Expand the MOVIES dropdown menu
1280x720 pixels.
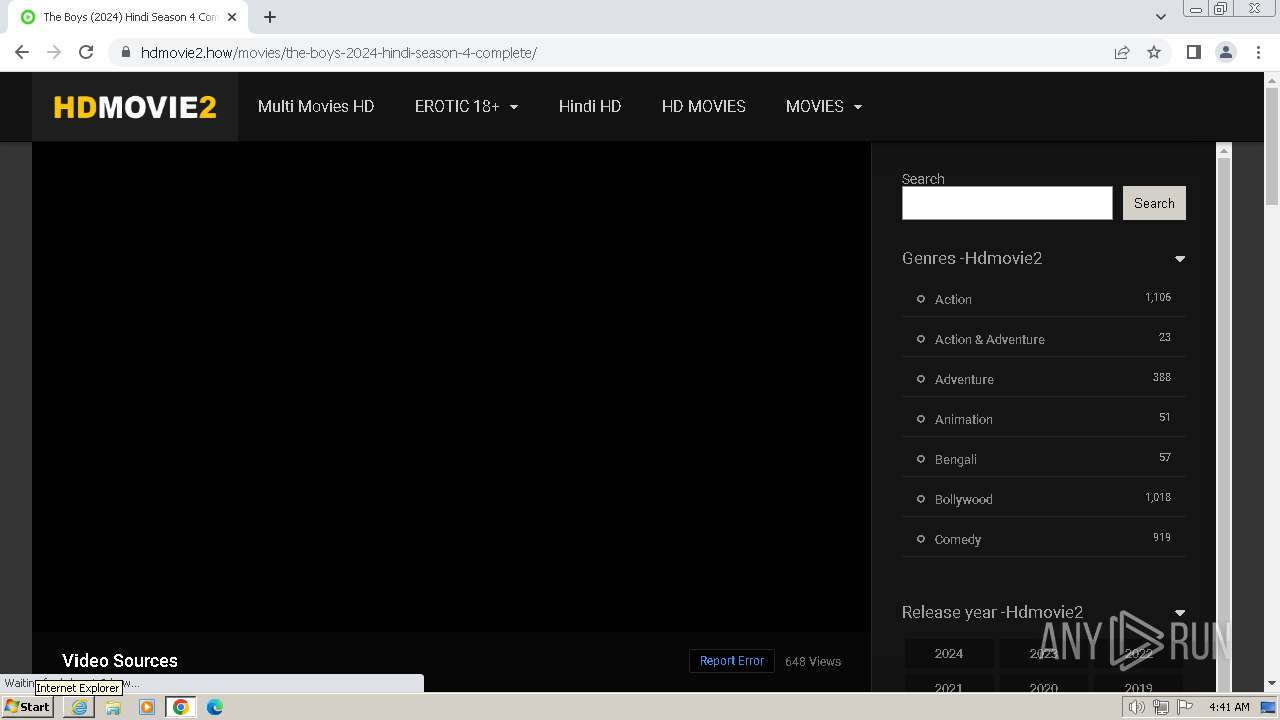coord(824,106)
